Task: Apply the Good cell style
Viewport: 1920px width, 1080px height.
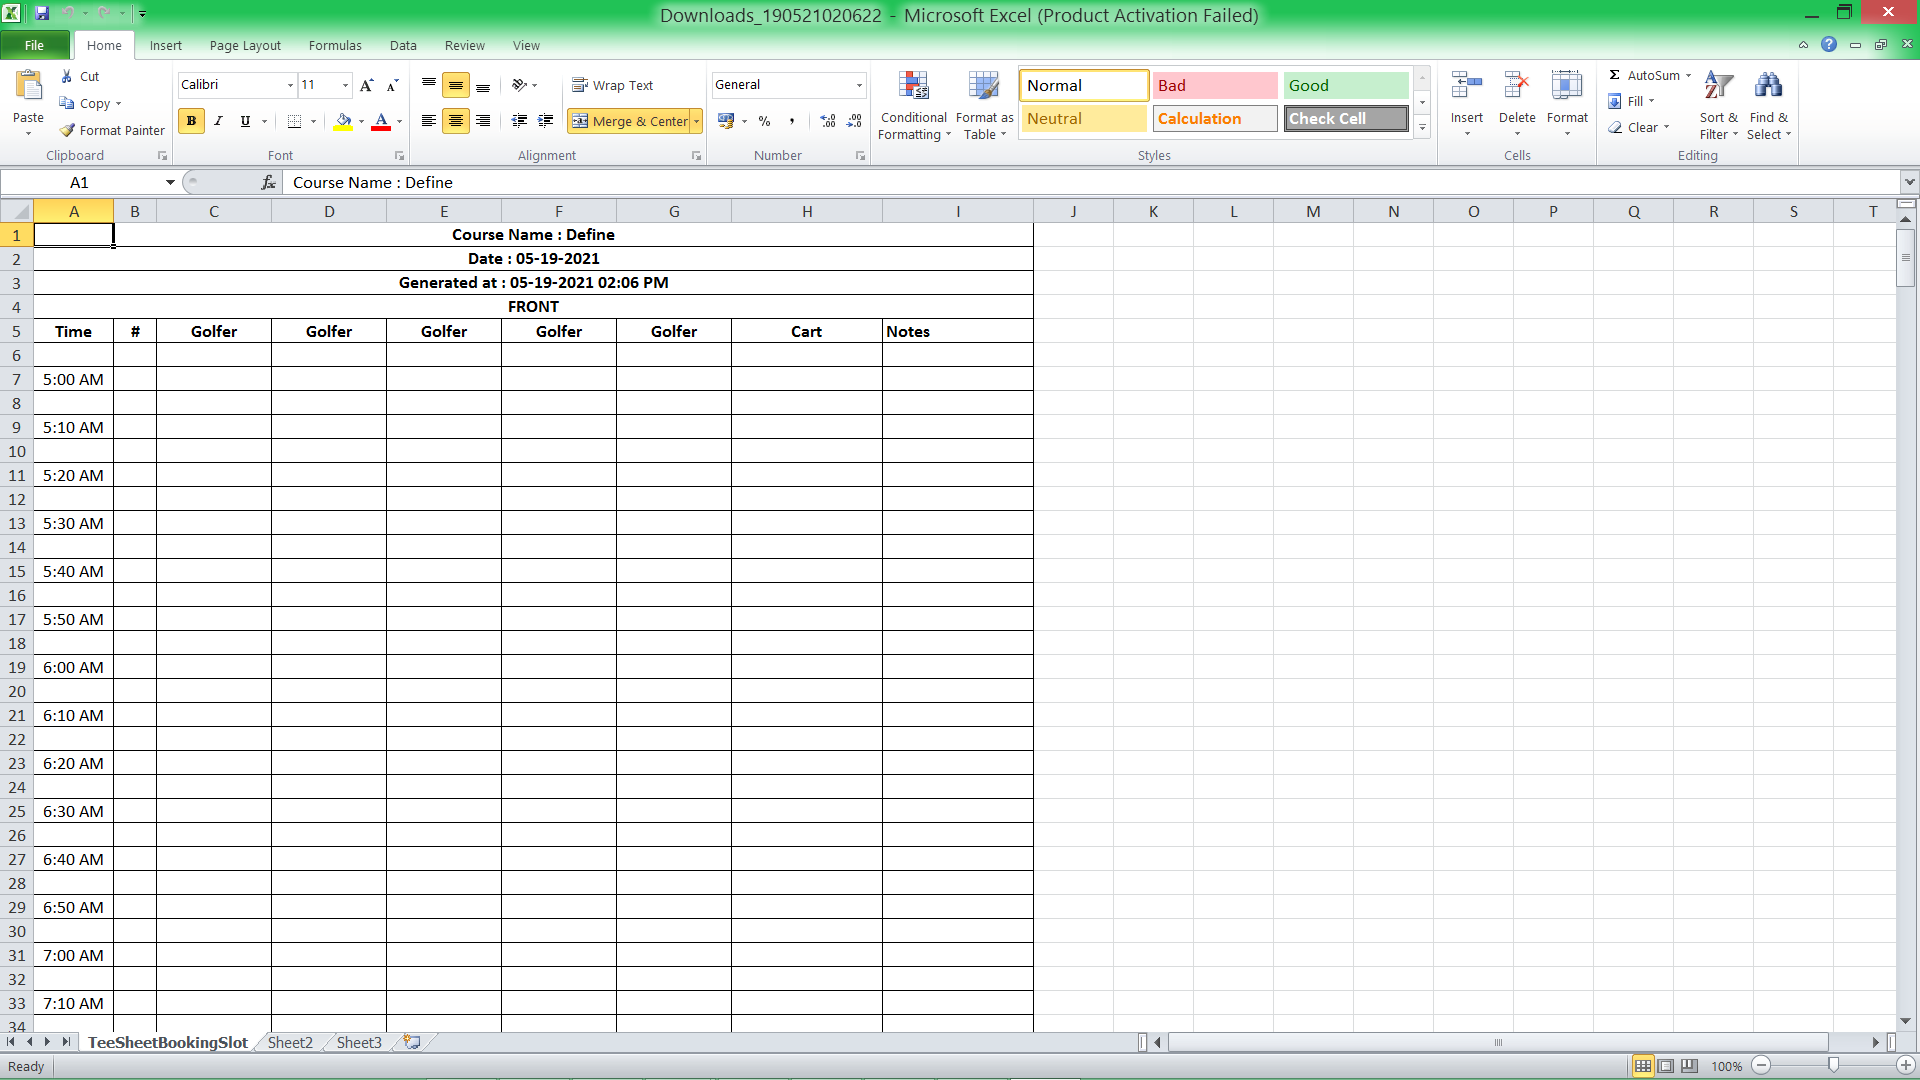Action: point(1345,86)
